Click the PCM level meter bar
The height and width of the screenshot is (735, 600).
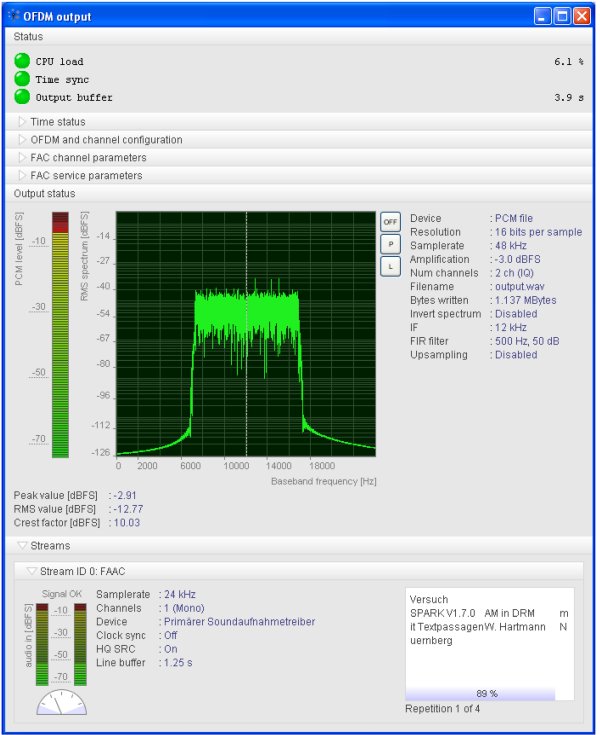[x=60, y=334]
